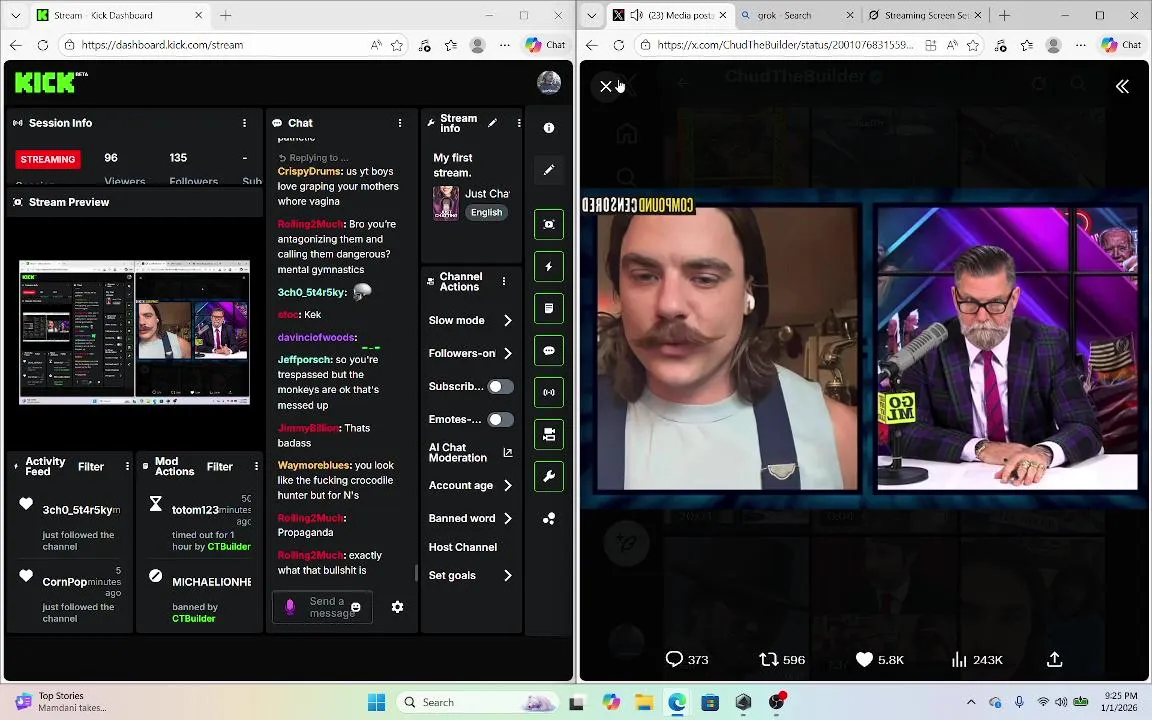Click the taskbar Search box
This screenshot has height=720, width=1152.
click(x=478, y=702)
